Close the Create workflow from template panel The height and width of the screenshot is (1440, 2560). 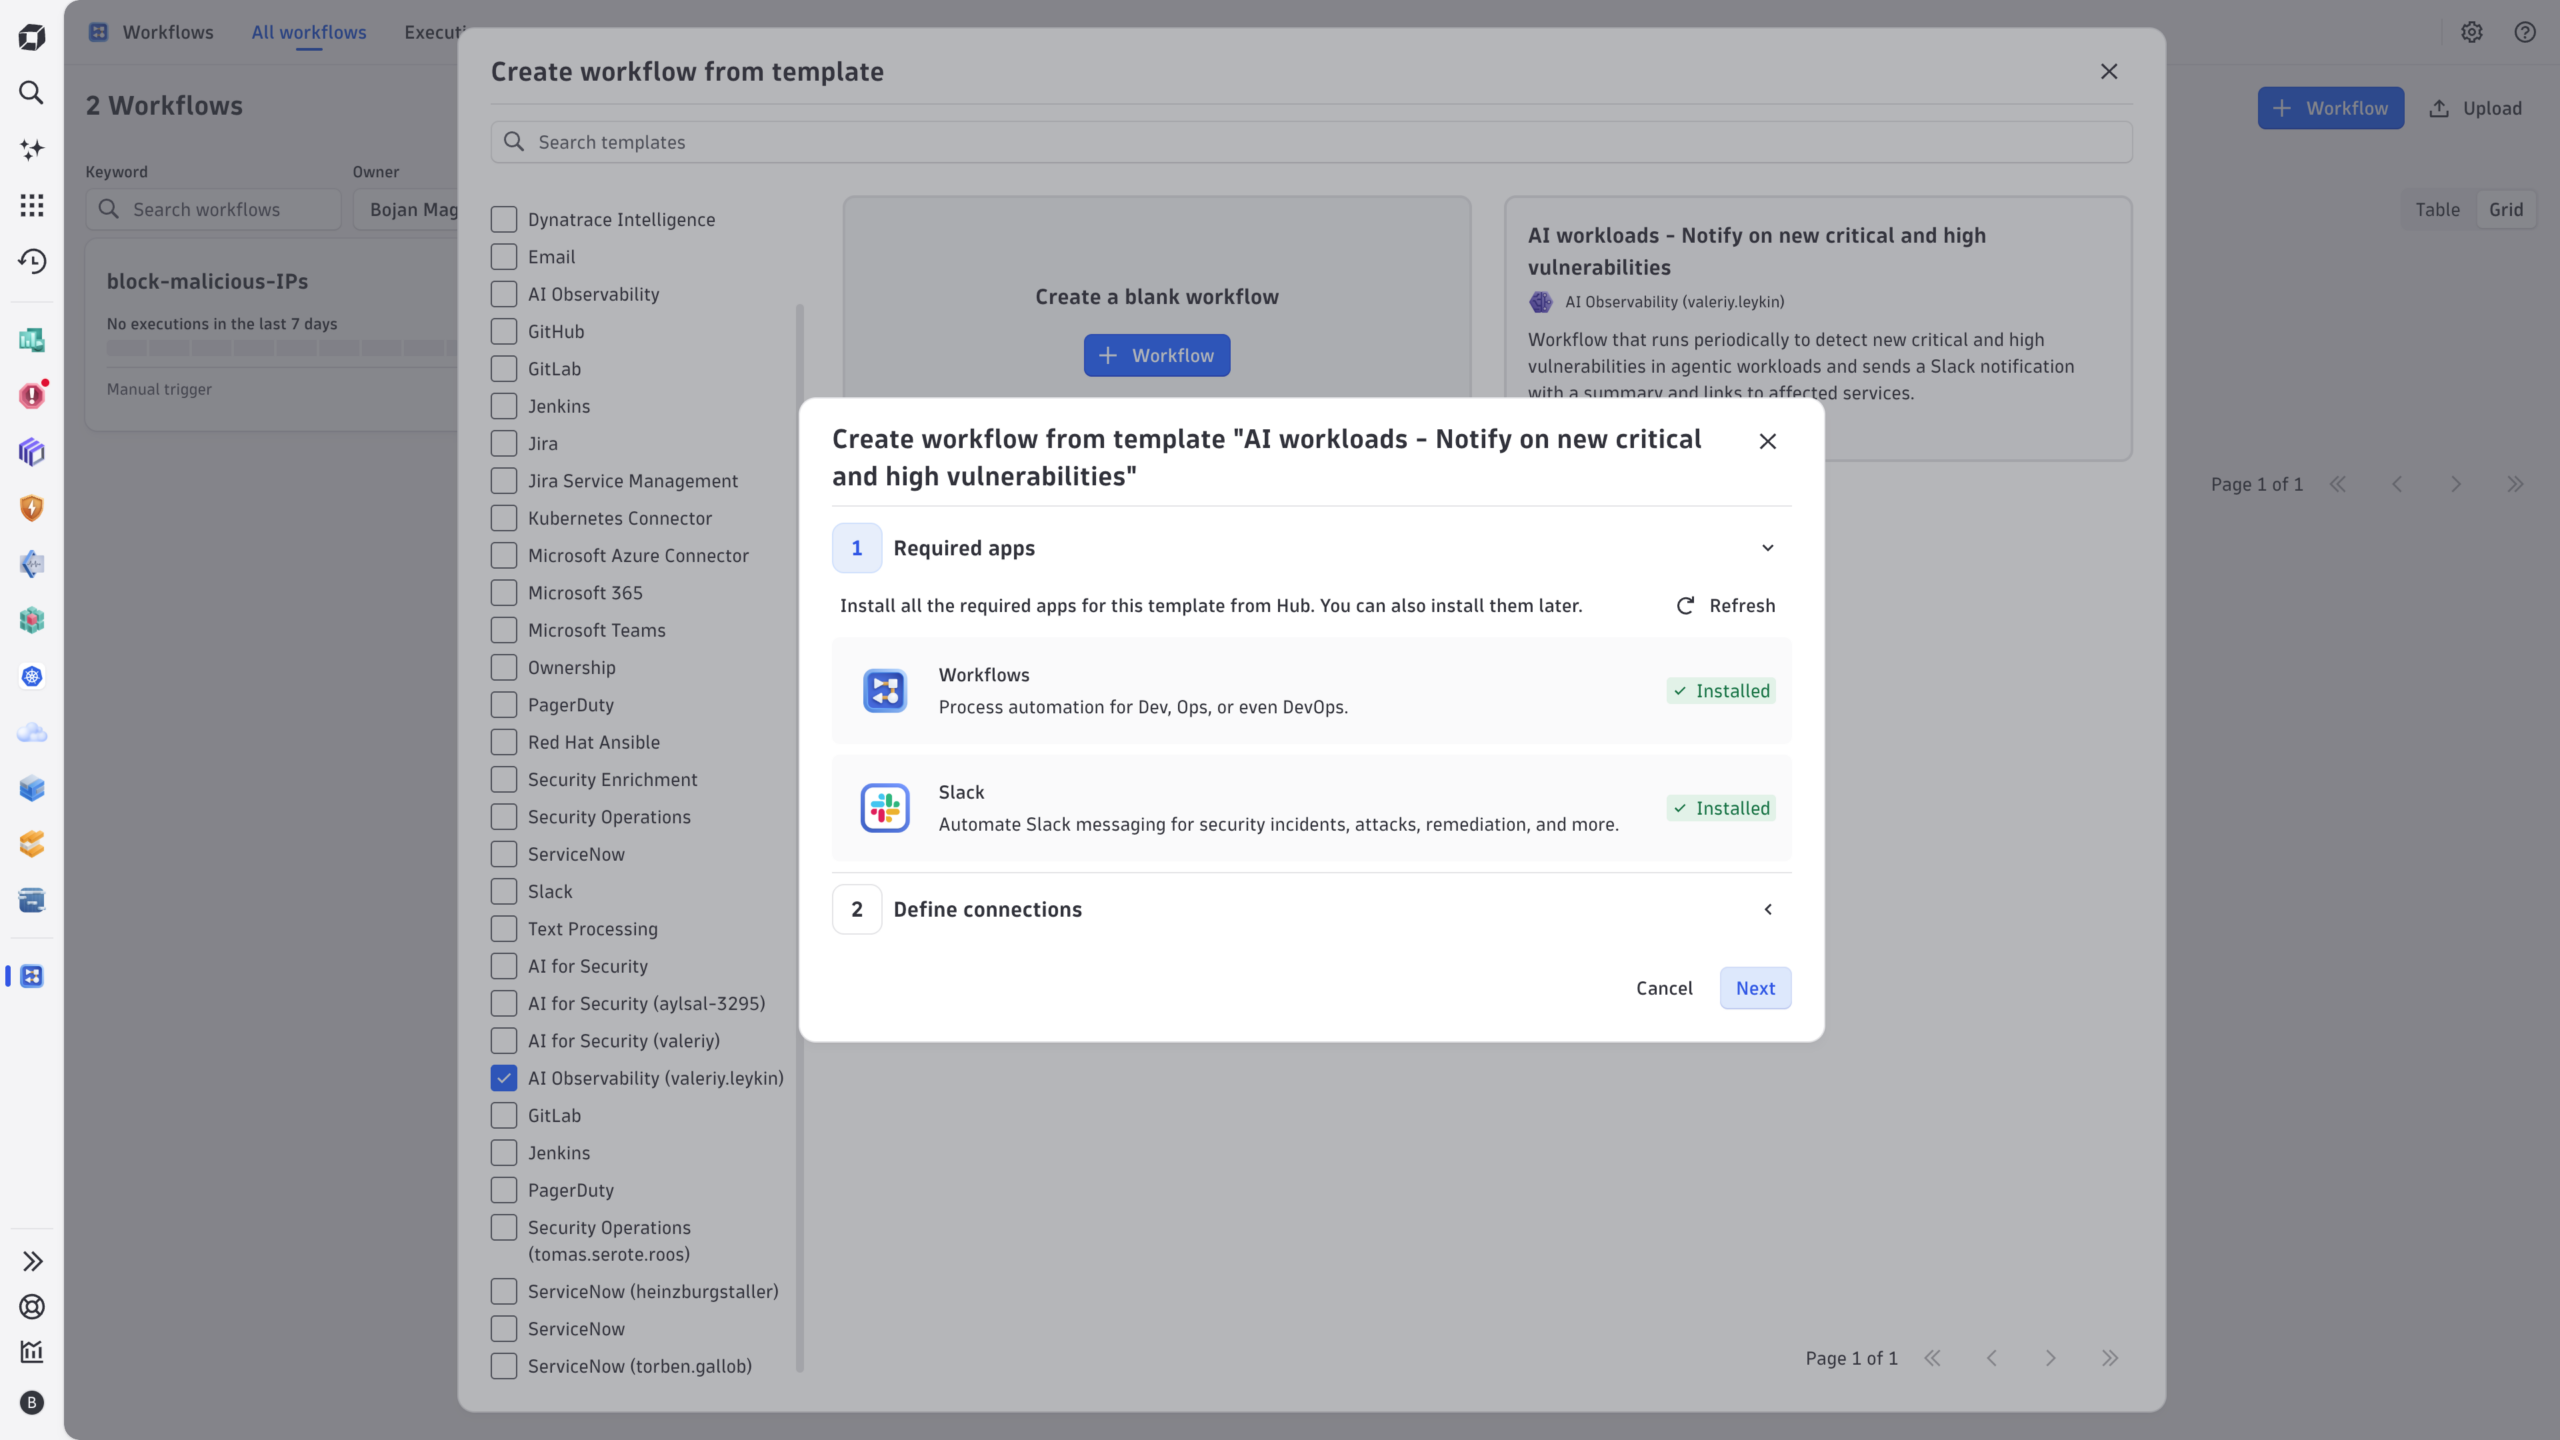(x=2109, y=71)
